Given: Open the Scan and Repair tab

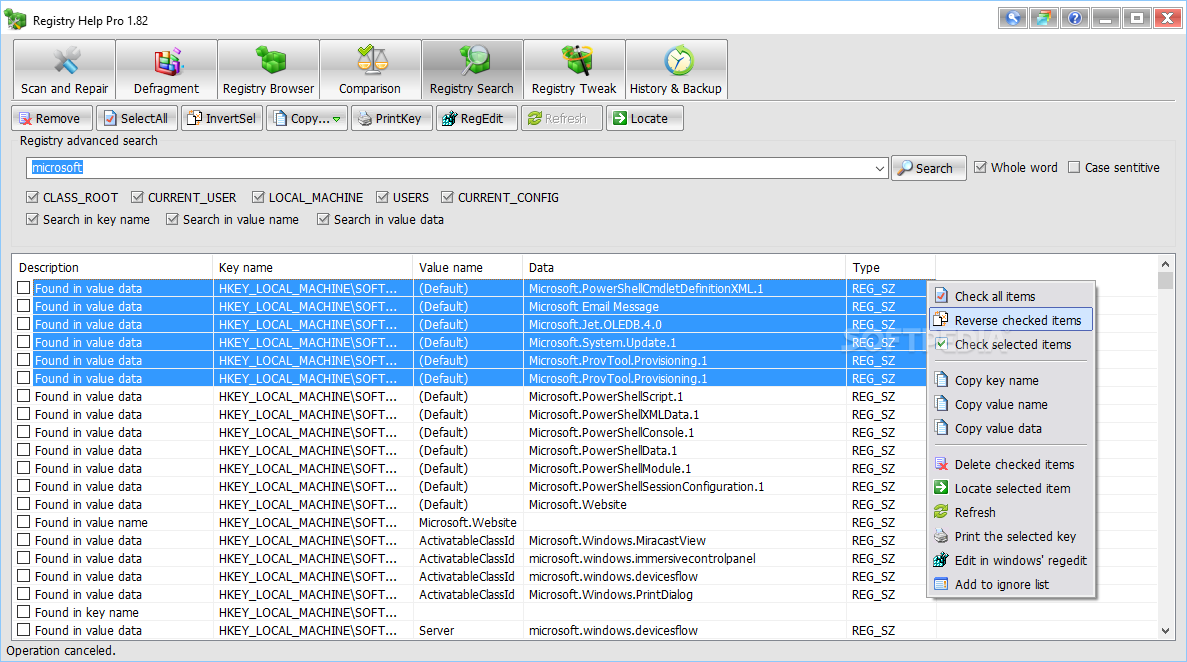Looking at the screenshot, I should pos(64,70).
